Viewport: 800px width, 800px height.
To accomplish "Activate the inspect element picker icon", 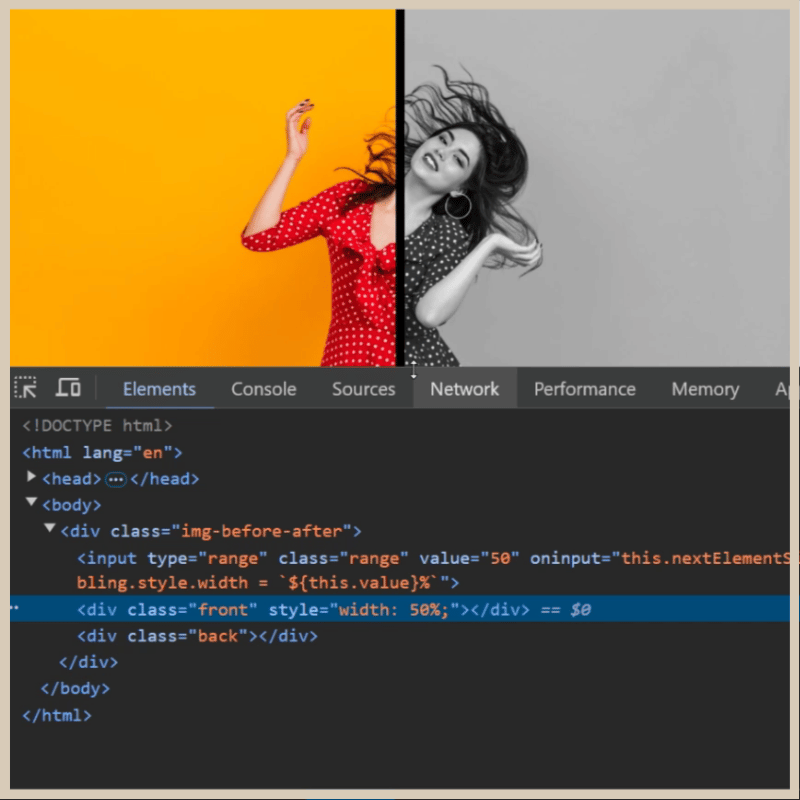I will point(25,388).
